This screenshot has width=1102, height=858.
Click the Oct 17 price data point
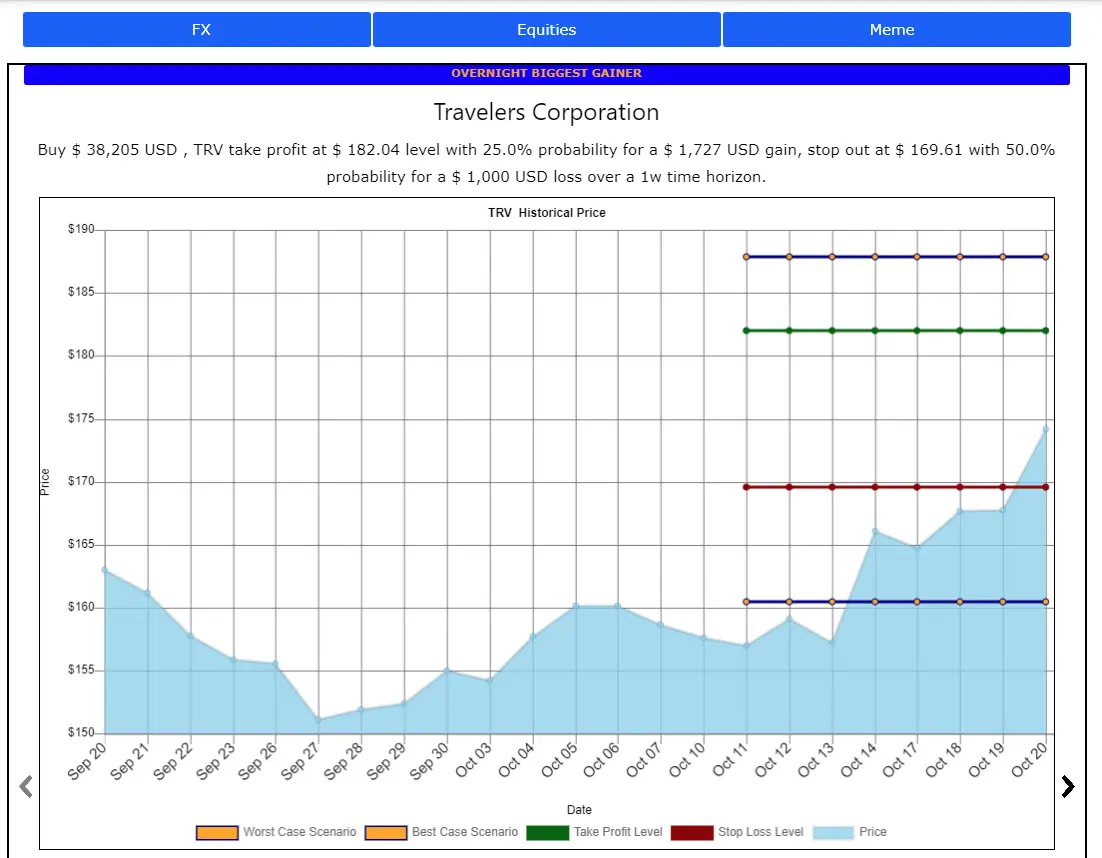point(917,548)
